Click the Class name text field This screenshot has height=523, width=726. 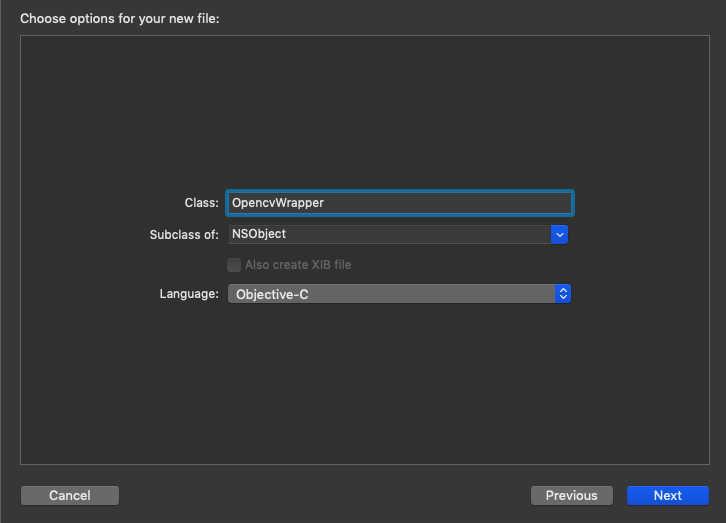click(400, 203)
